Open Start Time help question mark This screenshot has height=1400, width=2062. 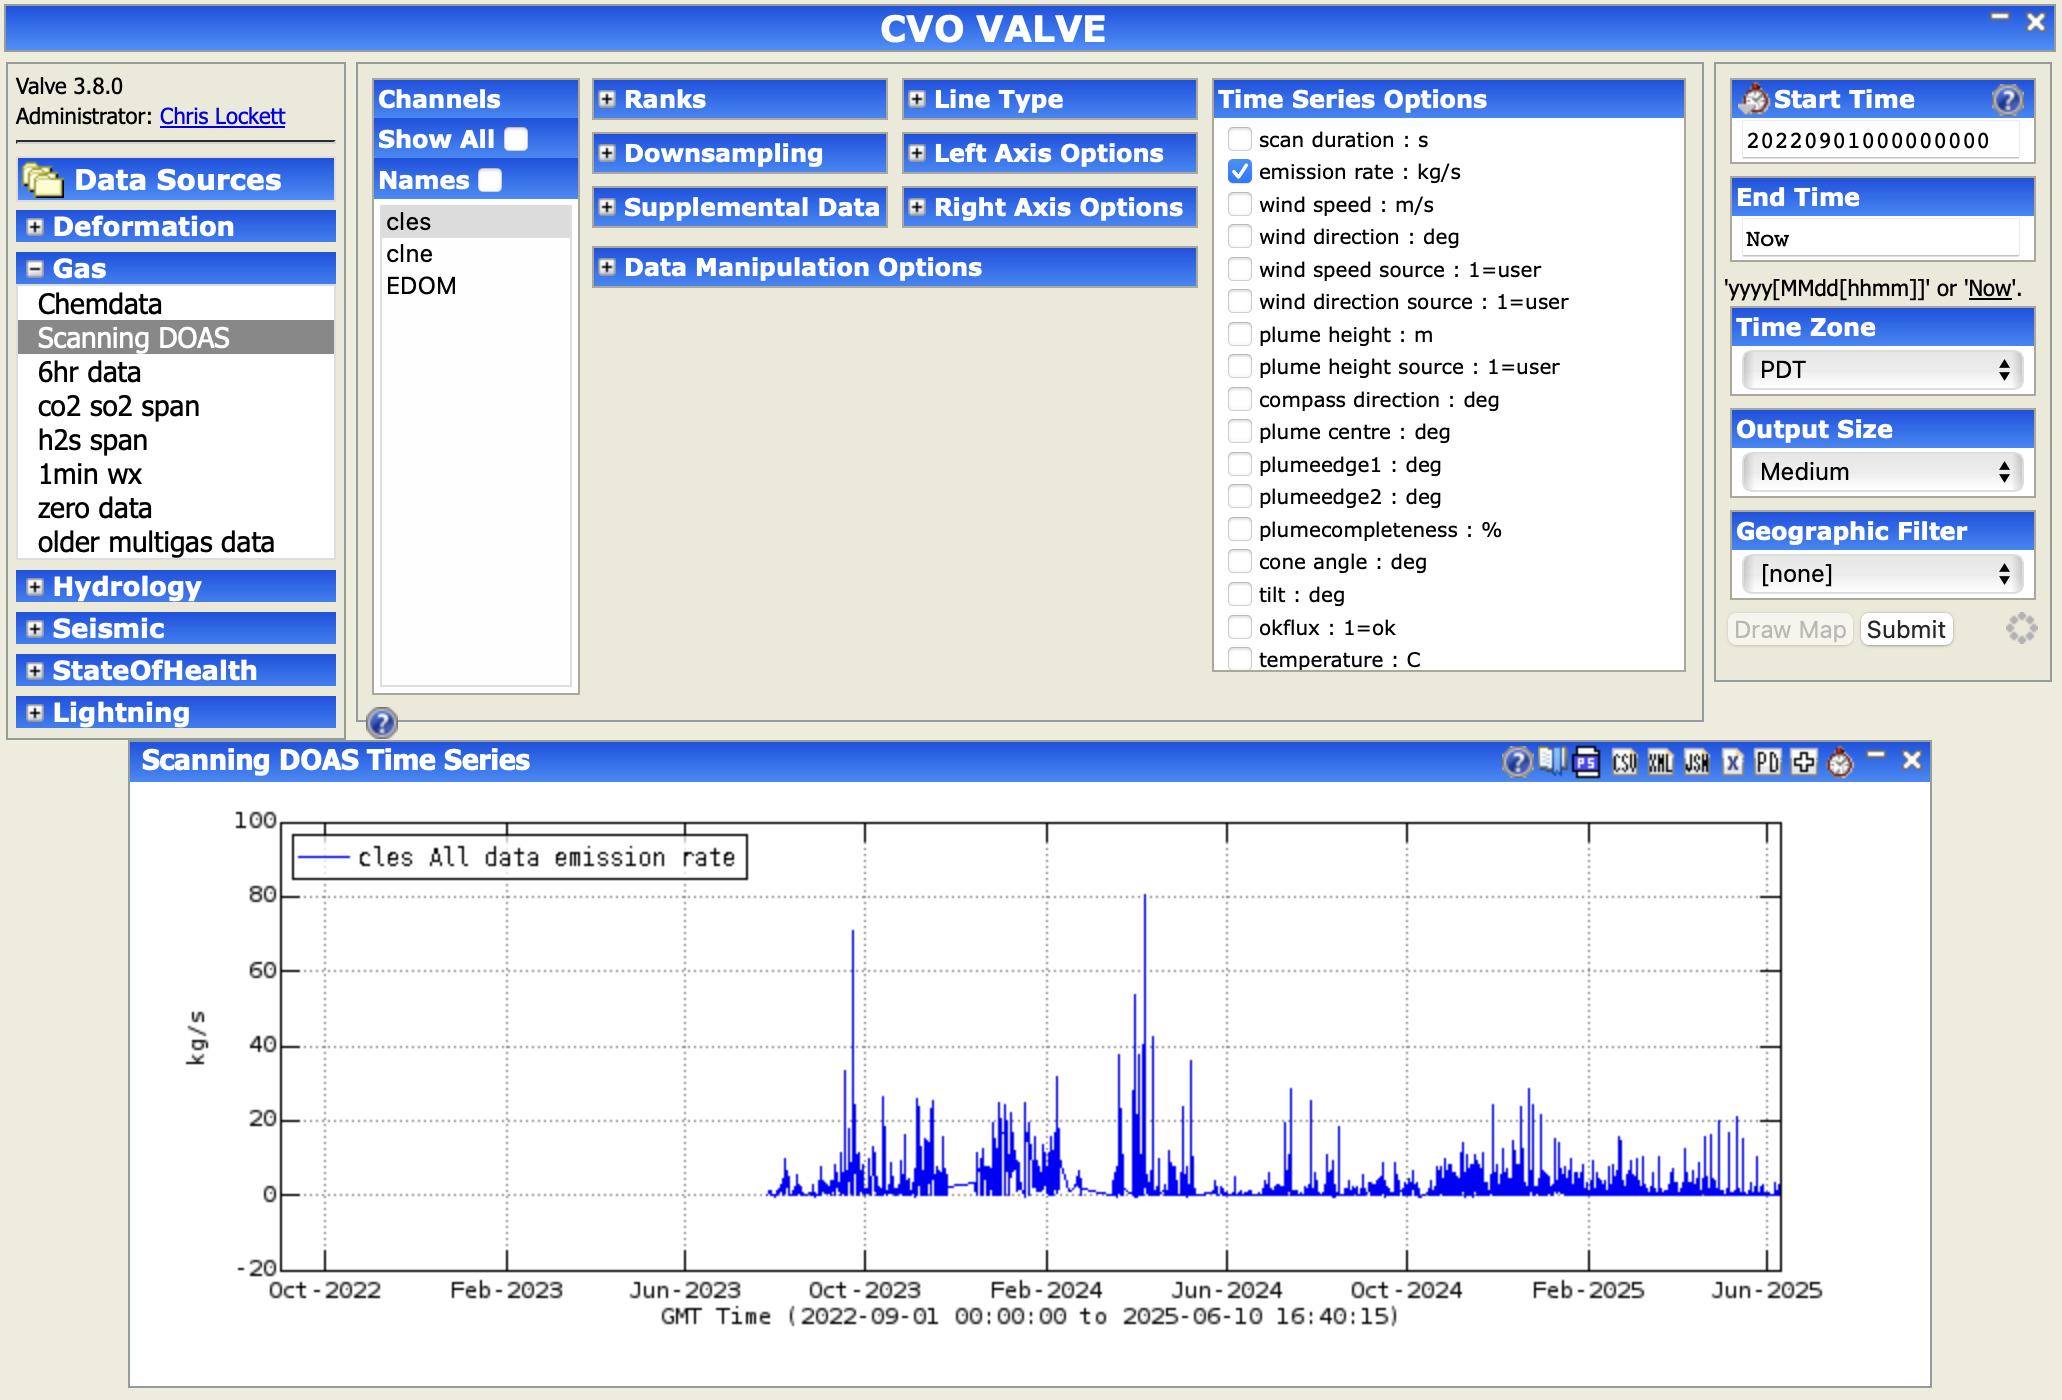tap(2006, 99)
